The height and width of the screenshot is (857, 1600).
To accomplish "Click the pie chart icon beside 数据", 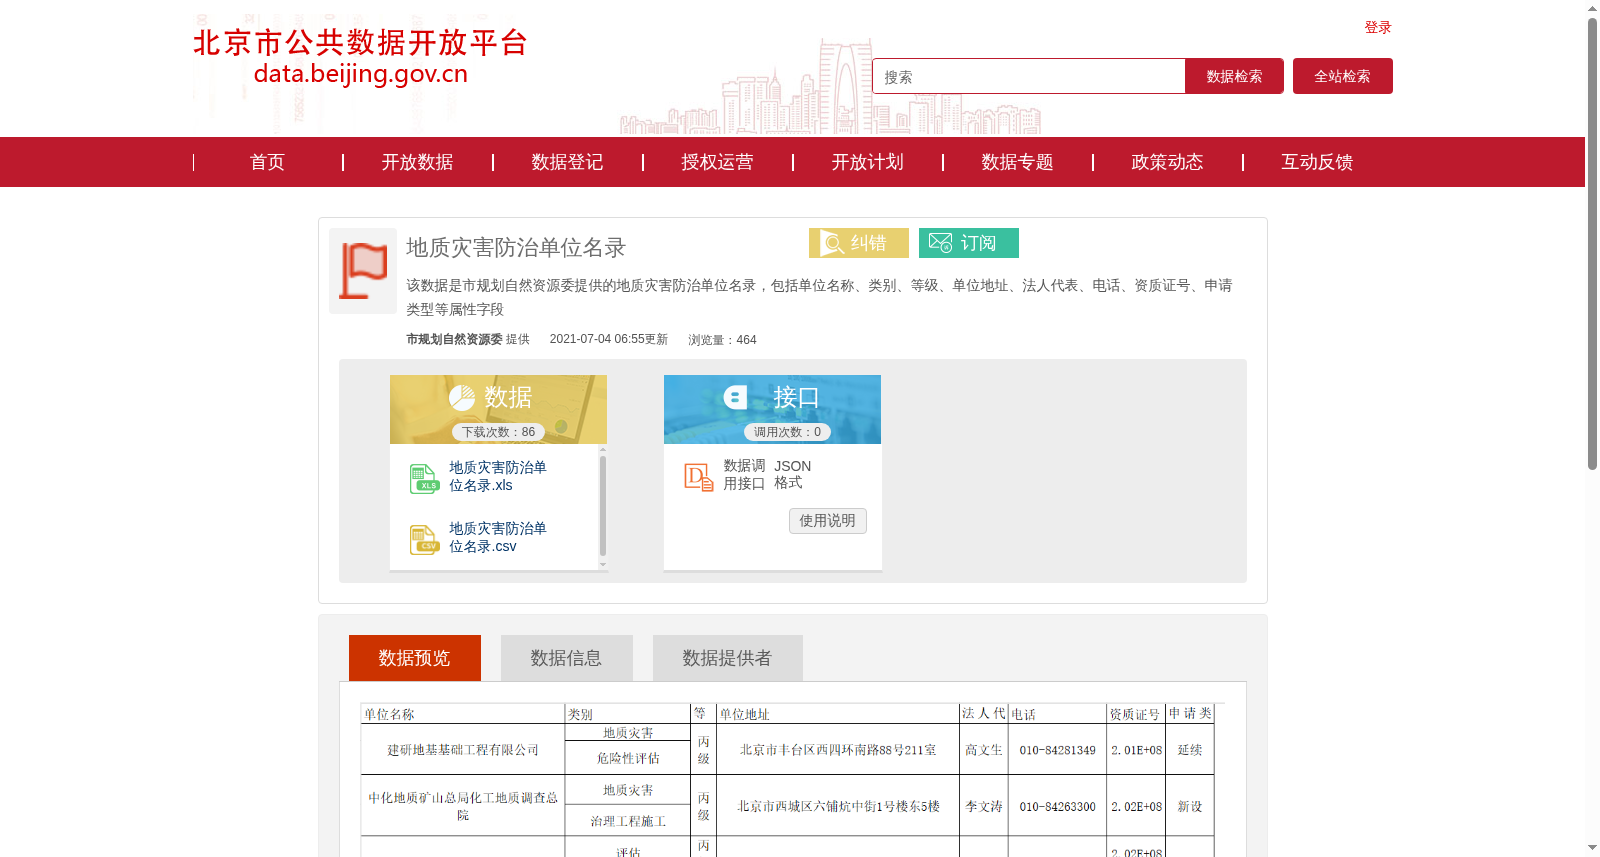I will [x=462, y=398].
